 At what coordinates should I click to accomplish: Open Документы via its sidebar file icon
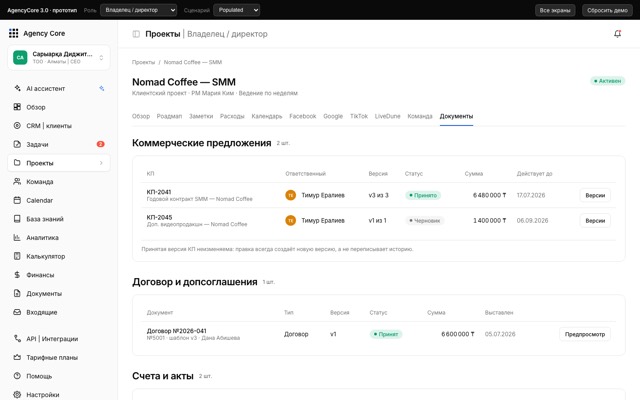[17, 293]
